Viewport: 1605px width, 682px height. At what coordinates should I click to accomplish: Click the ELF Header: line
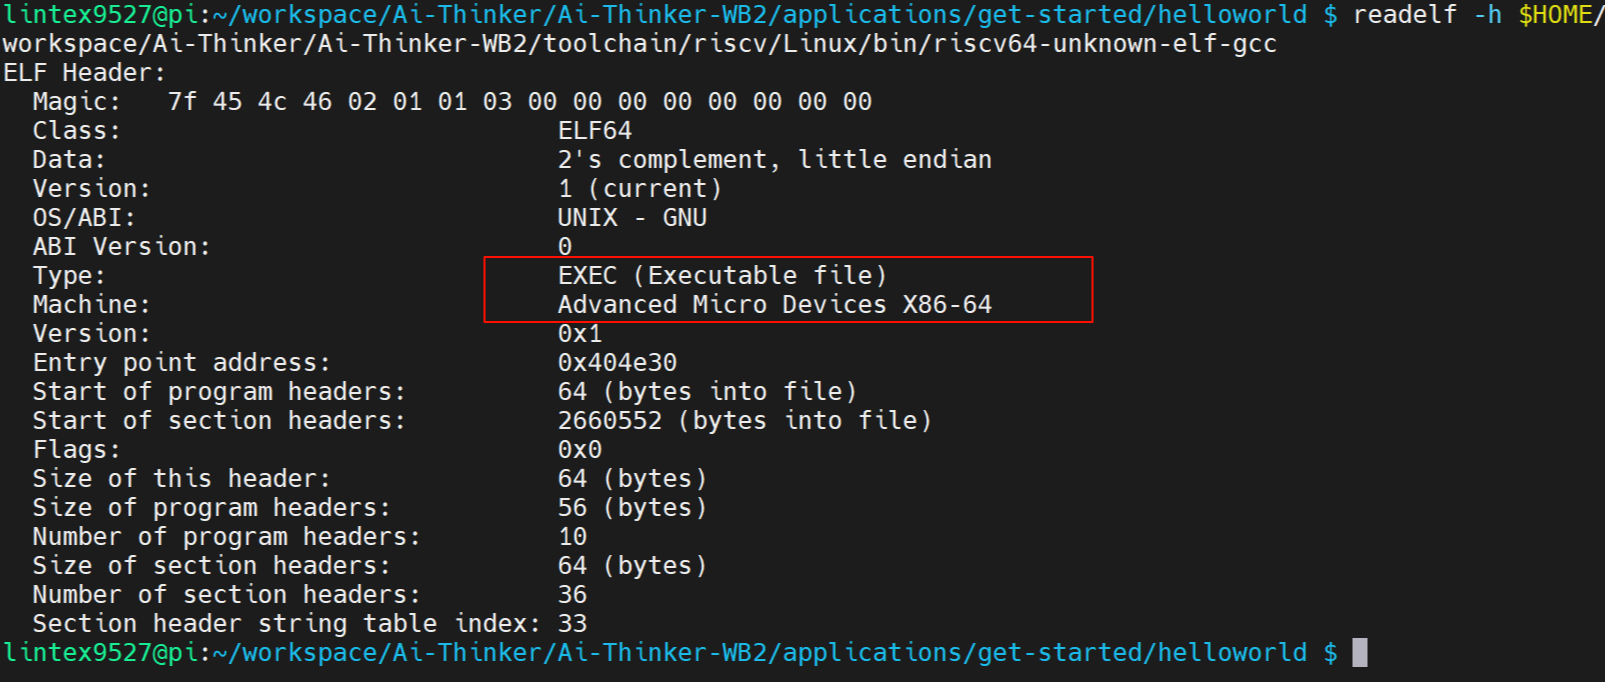[85, 73]
